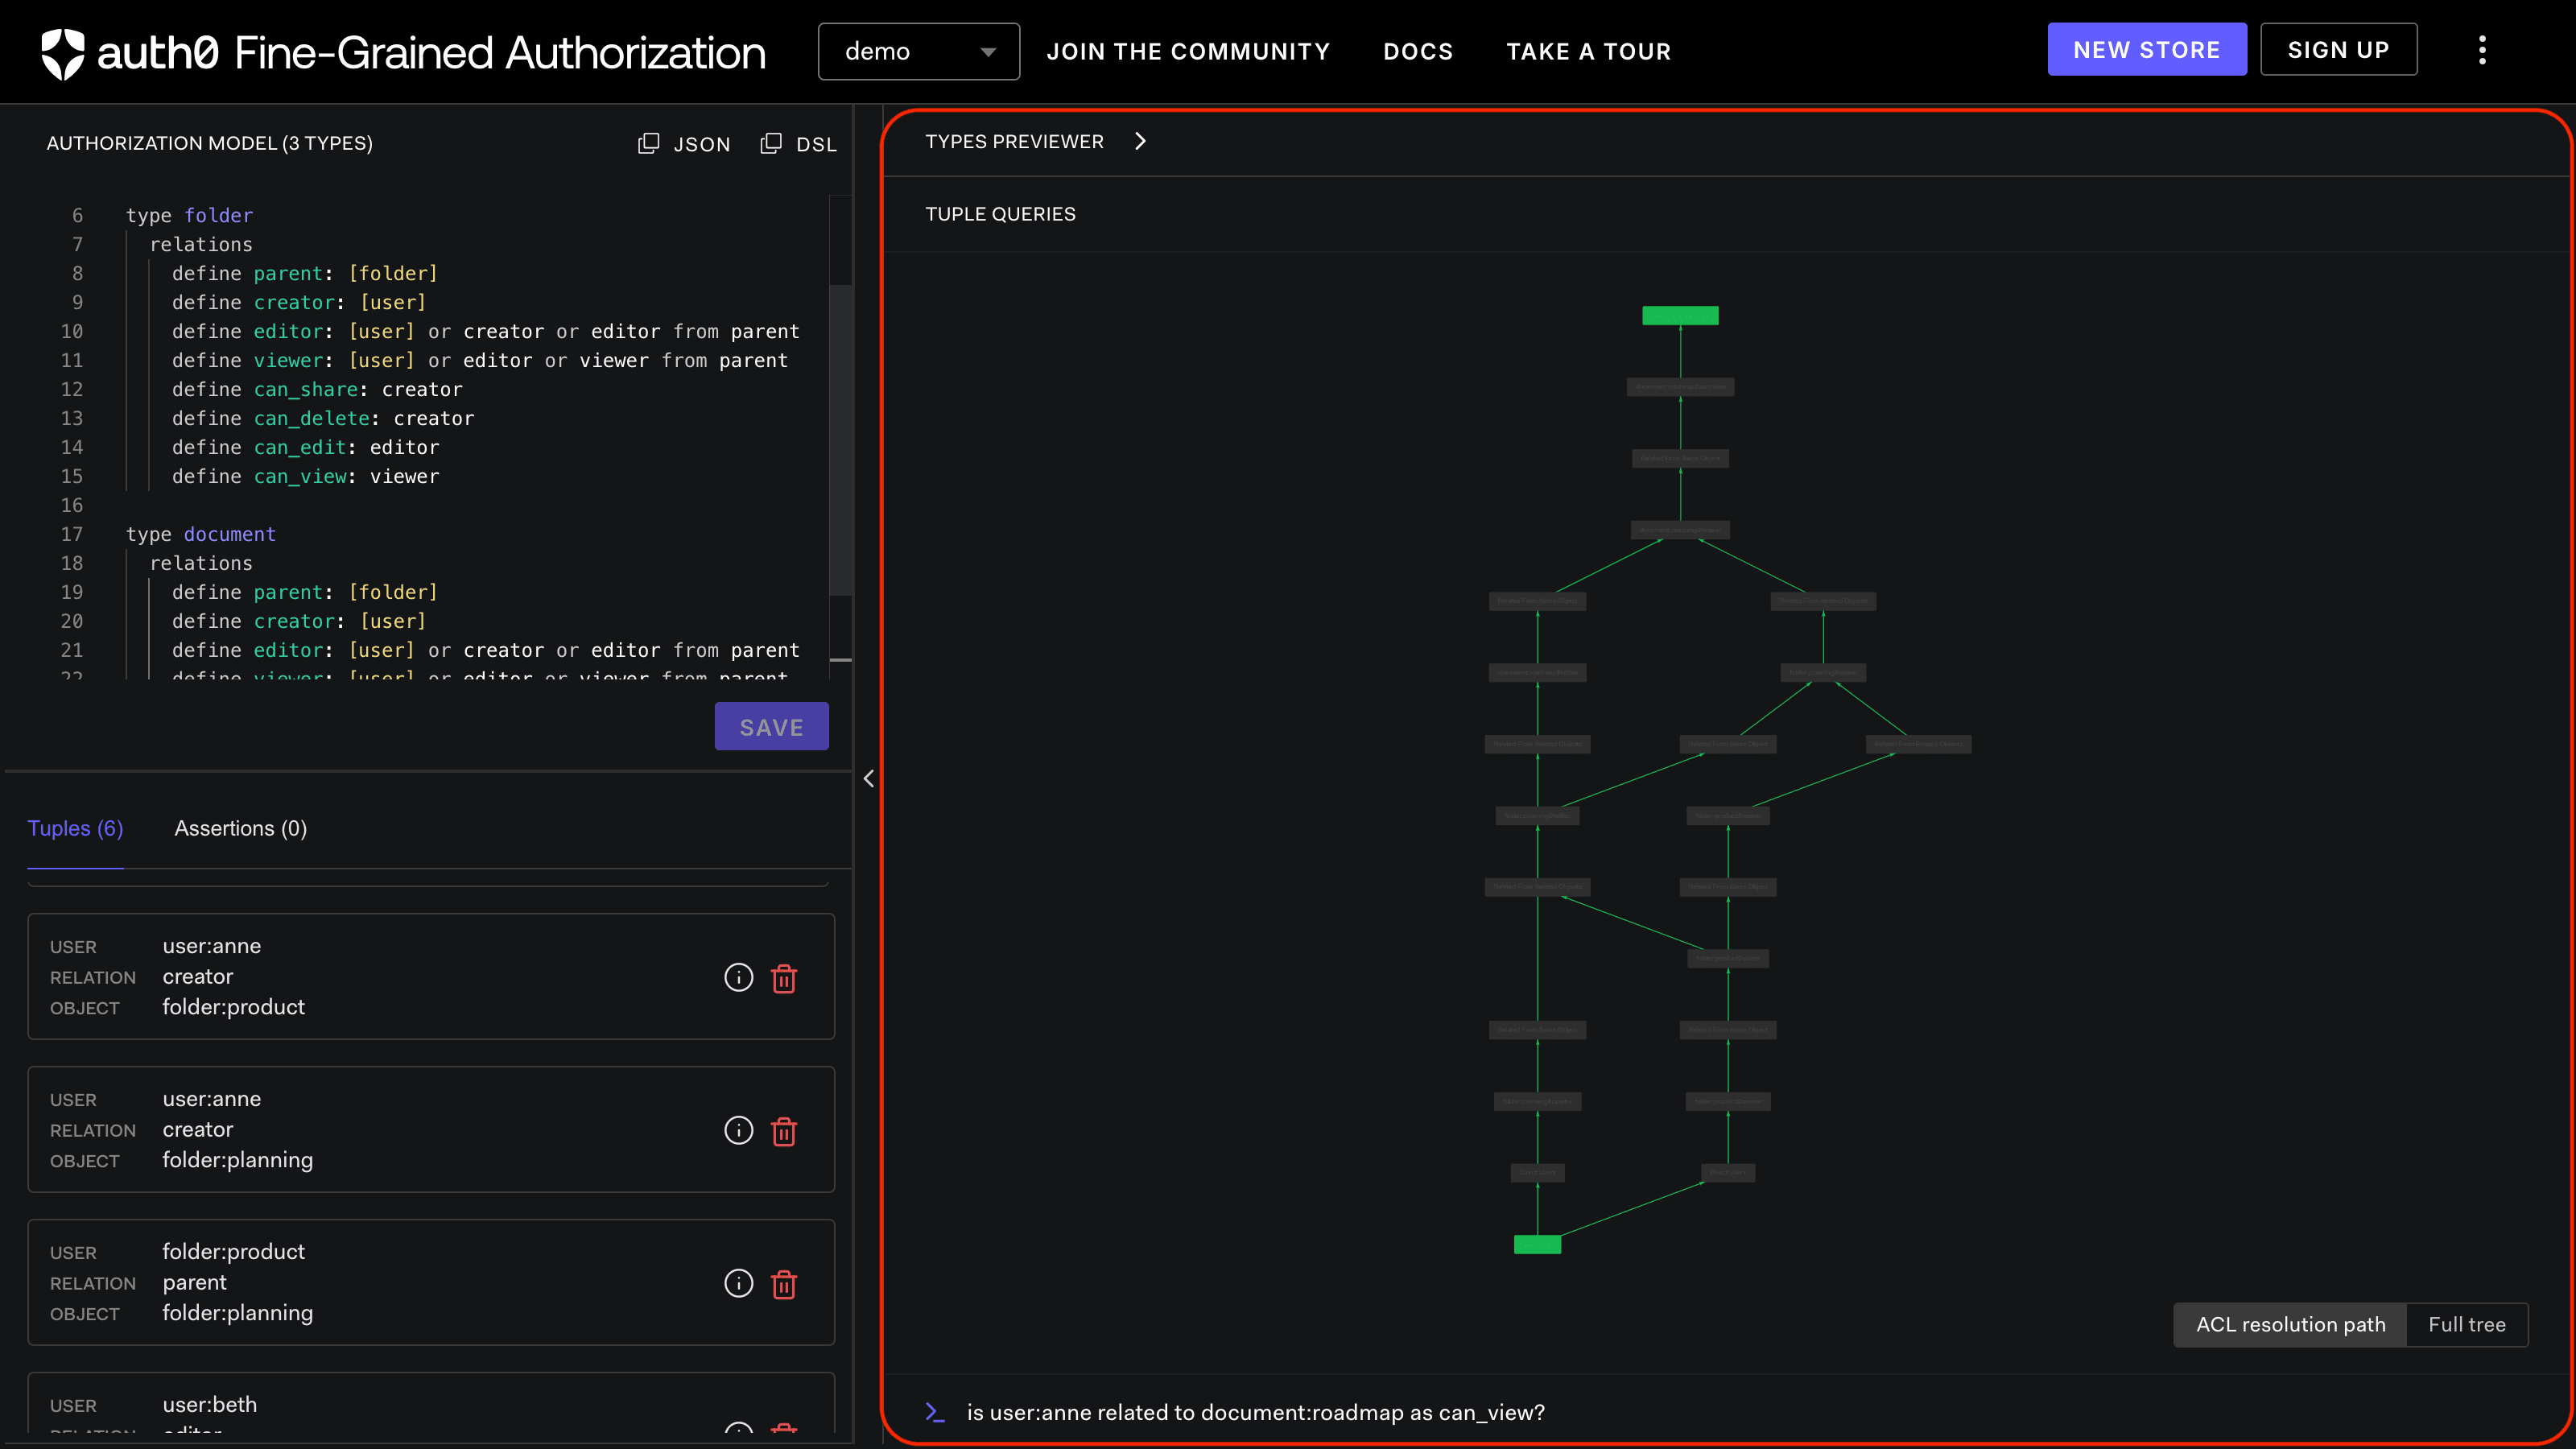Delete the anne creator folder:product tuple

[x=784, y=978]
